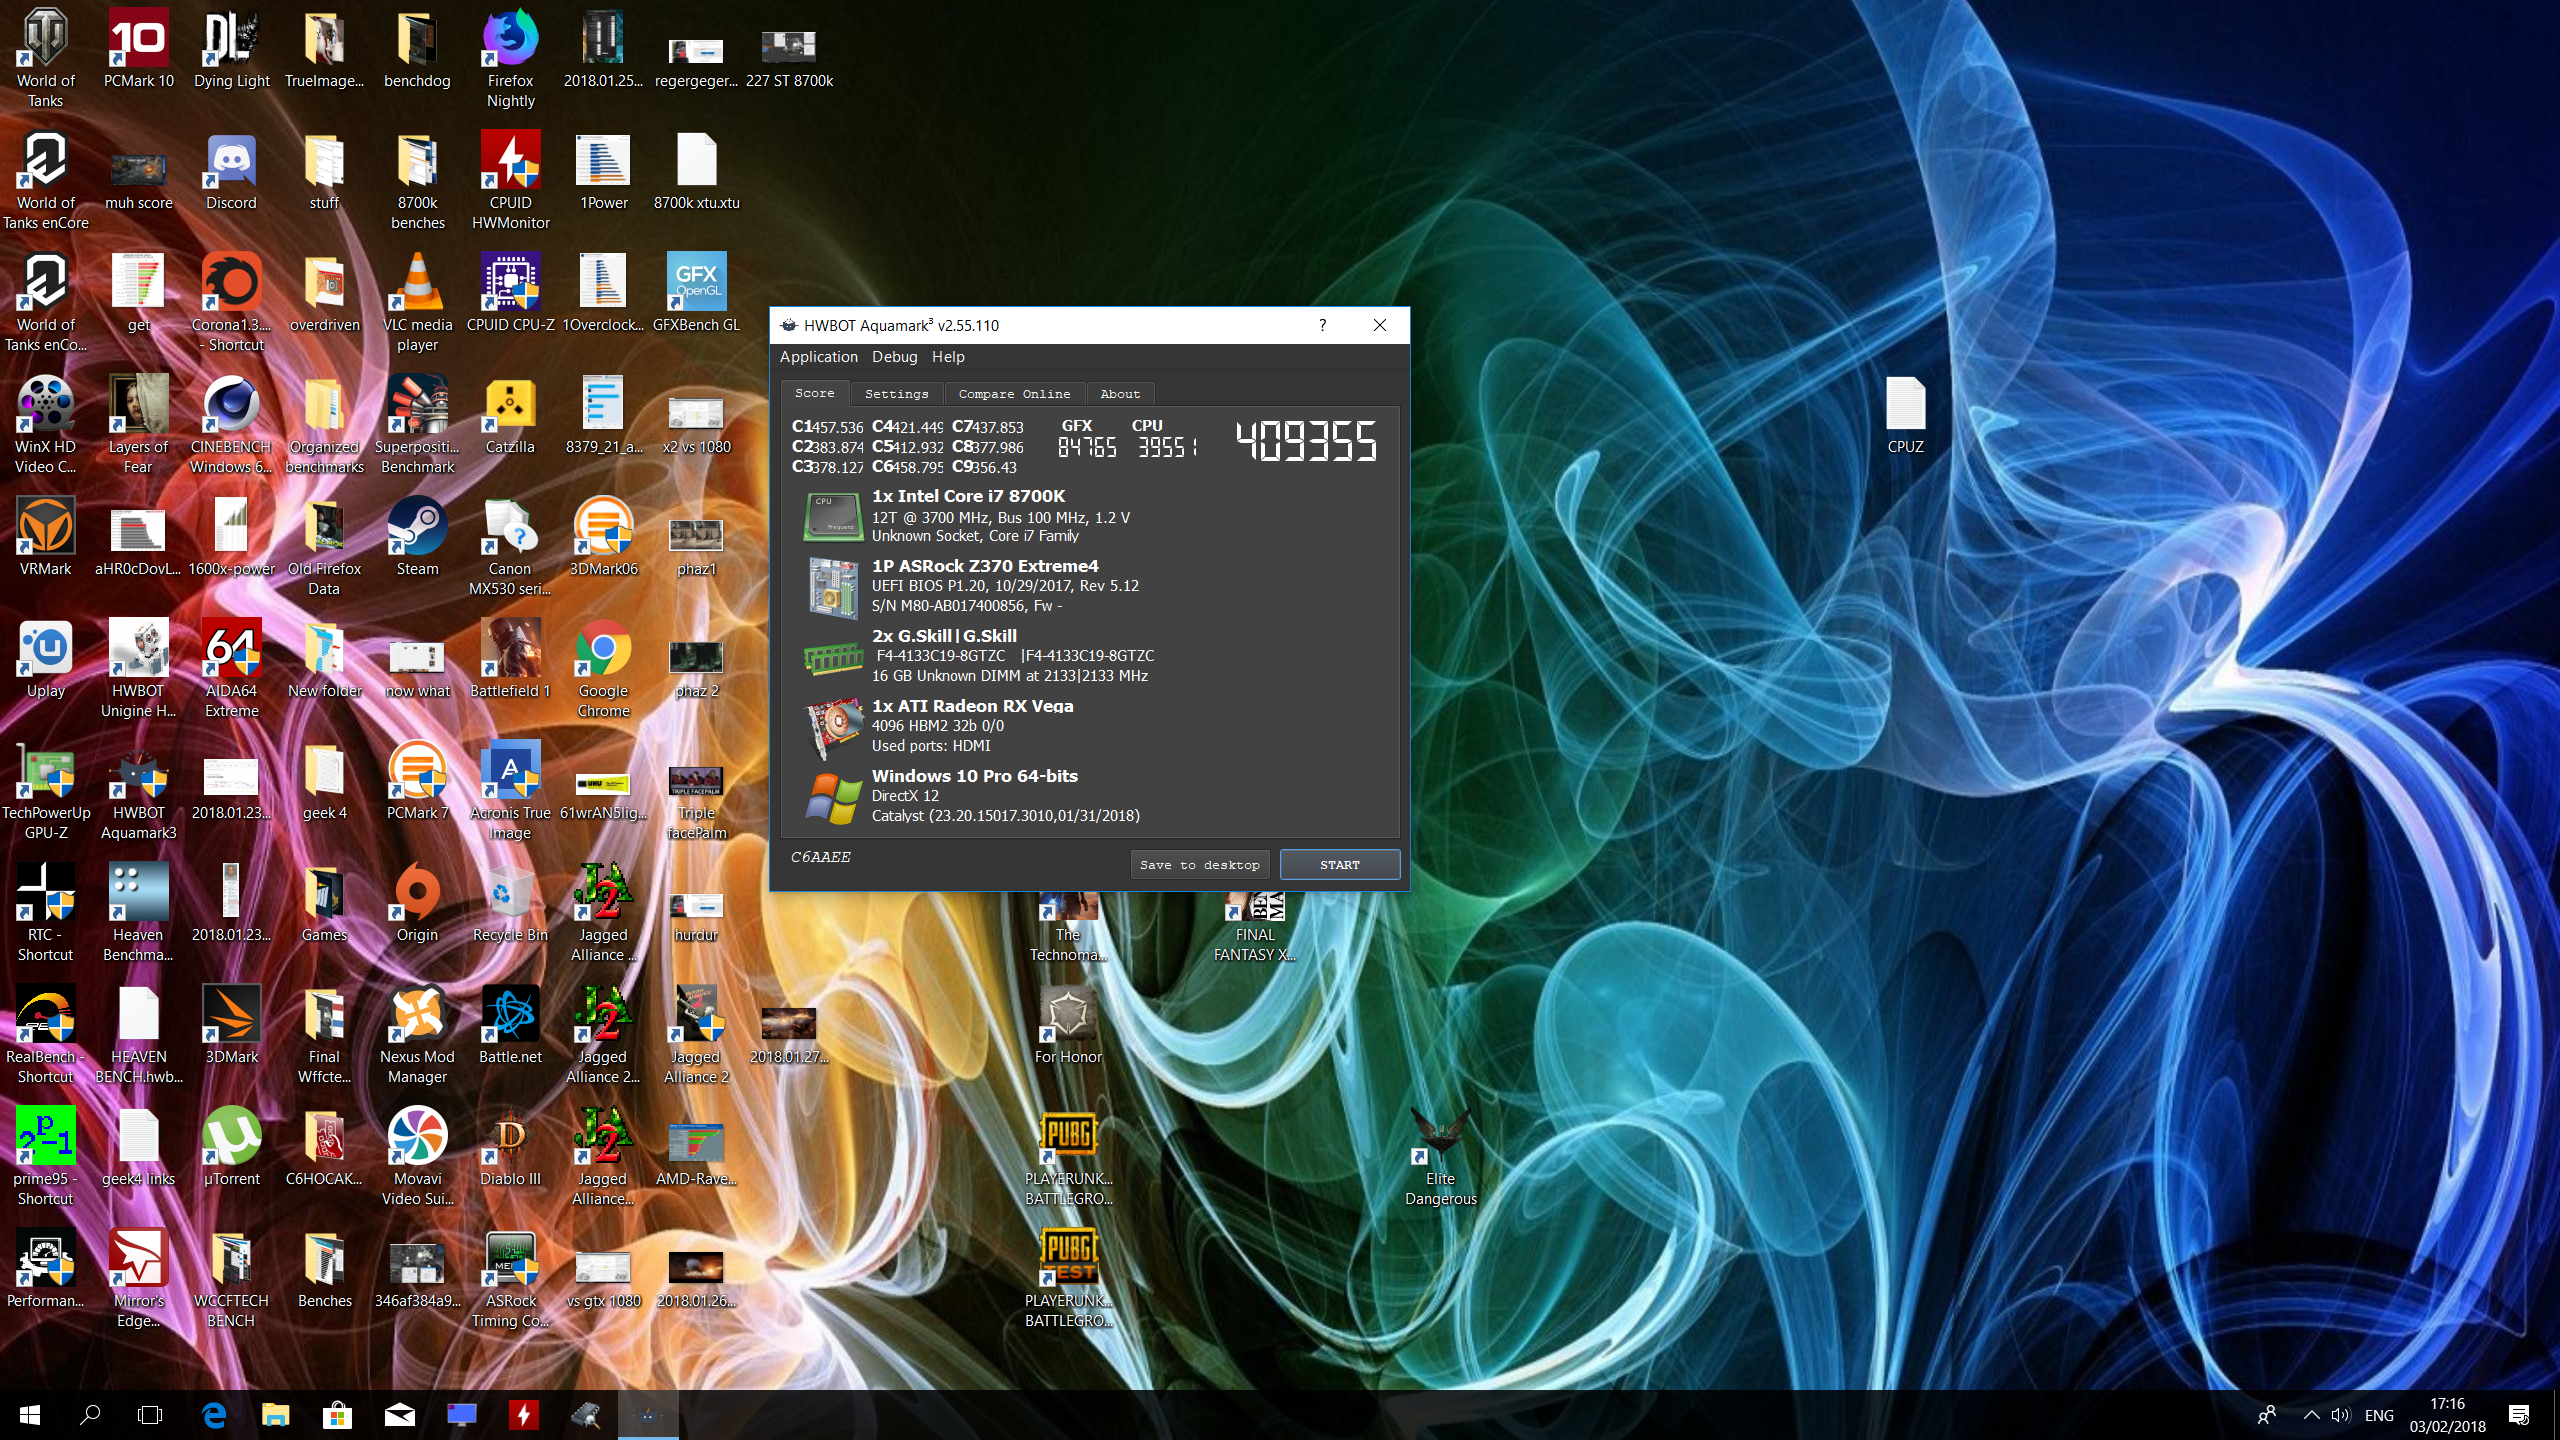Click the Windows 10 Pro logo icon
The image size is (2560, 1440).
point(833,797)
